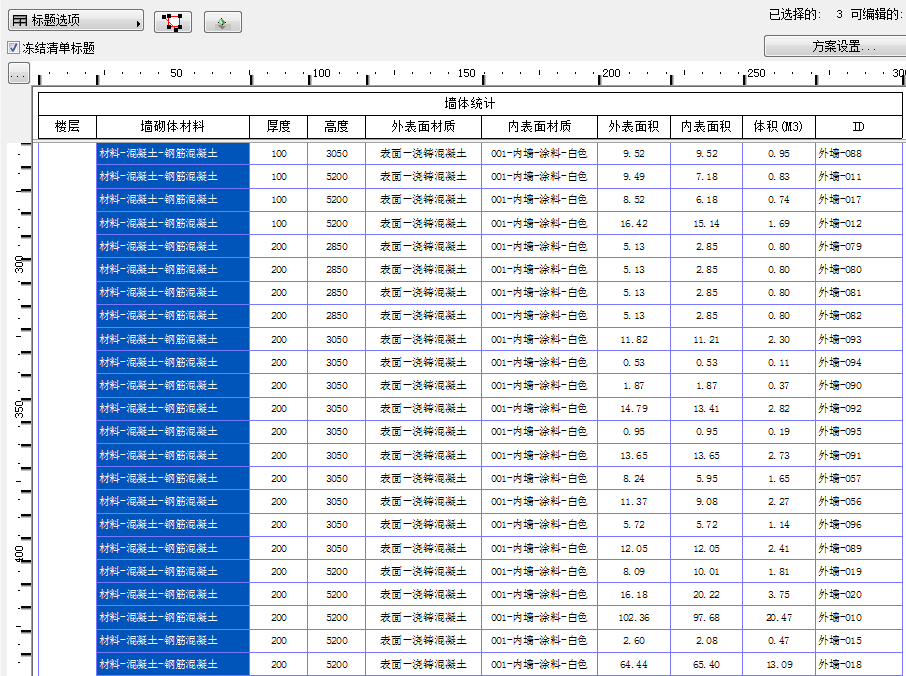Click the 厚度 column header

280,127
